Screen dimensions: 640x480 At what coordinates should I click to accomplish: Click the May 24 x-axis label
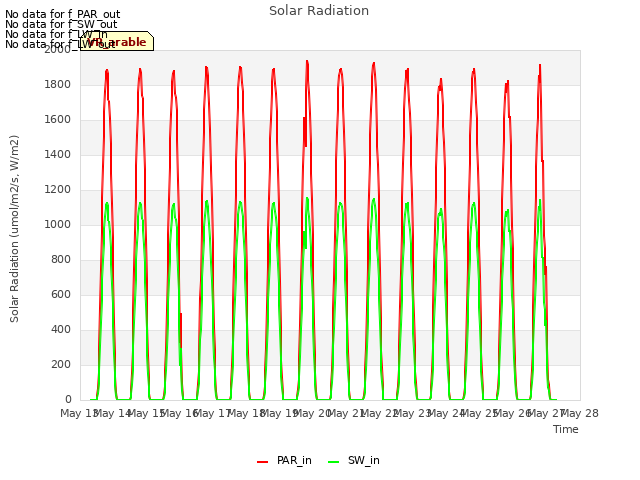pos(446,414)
